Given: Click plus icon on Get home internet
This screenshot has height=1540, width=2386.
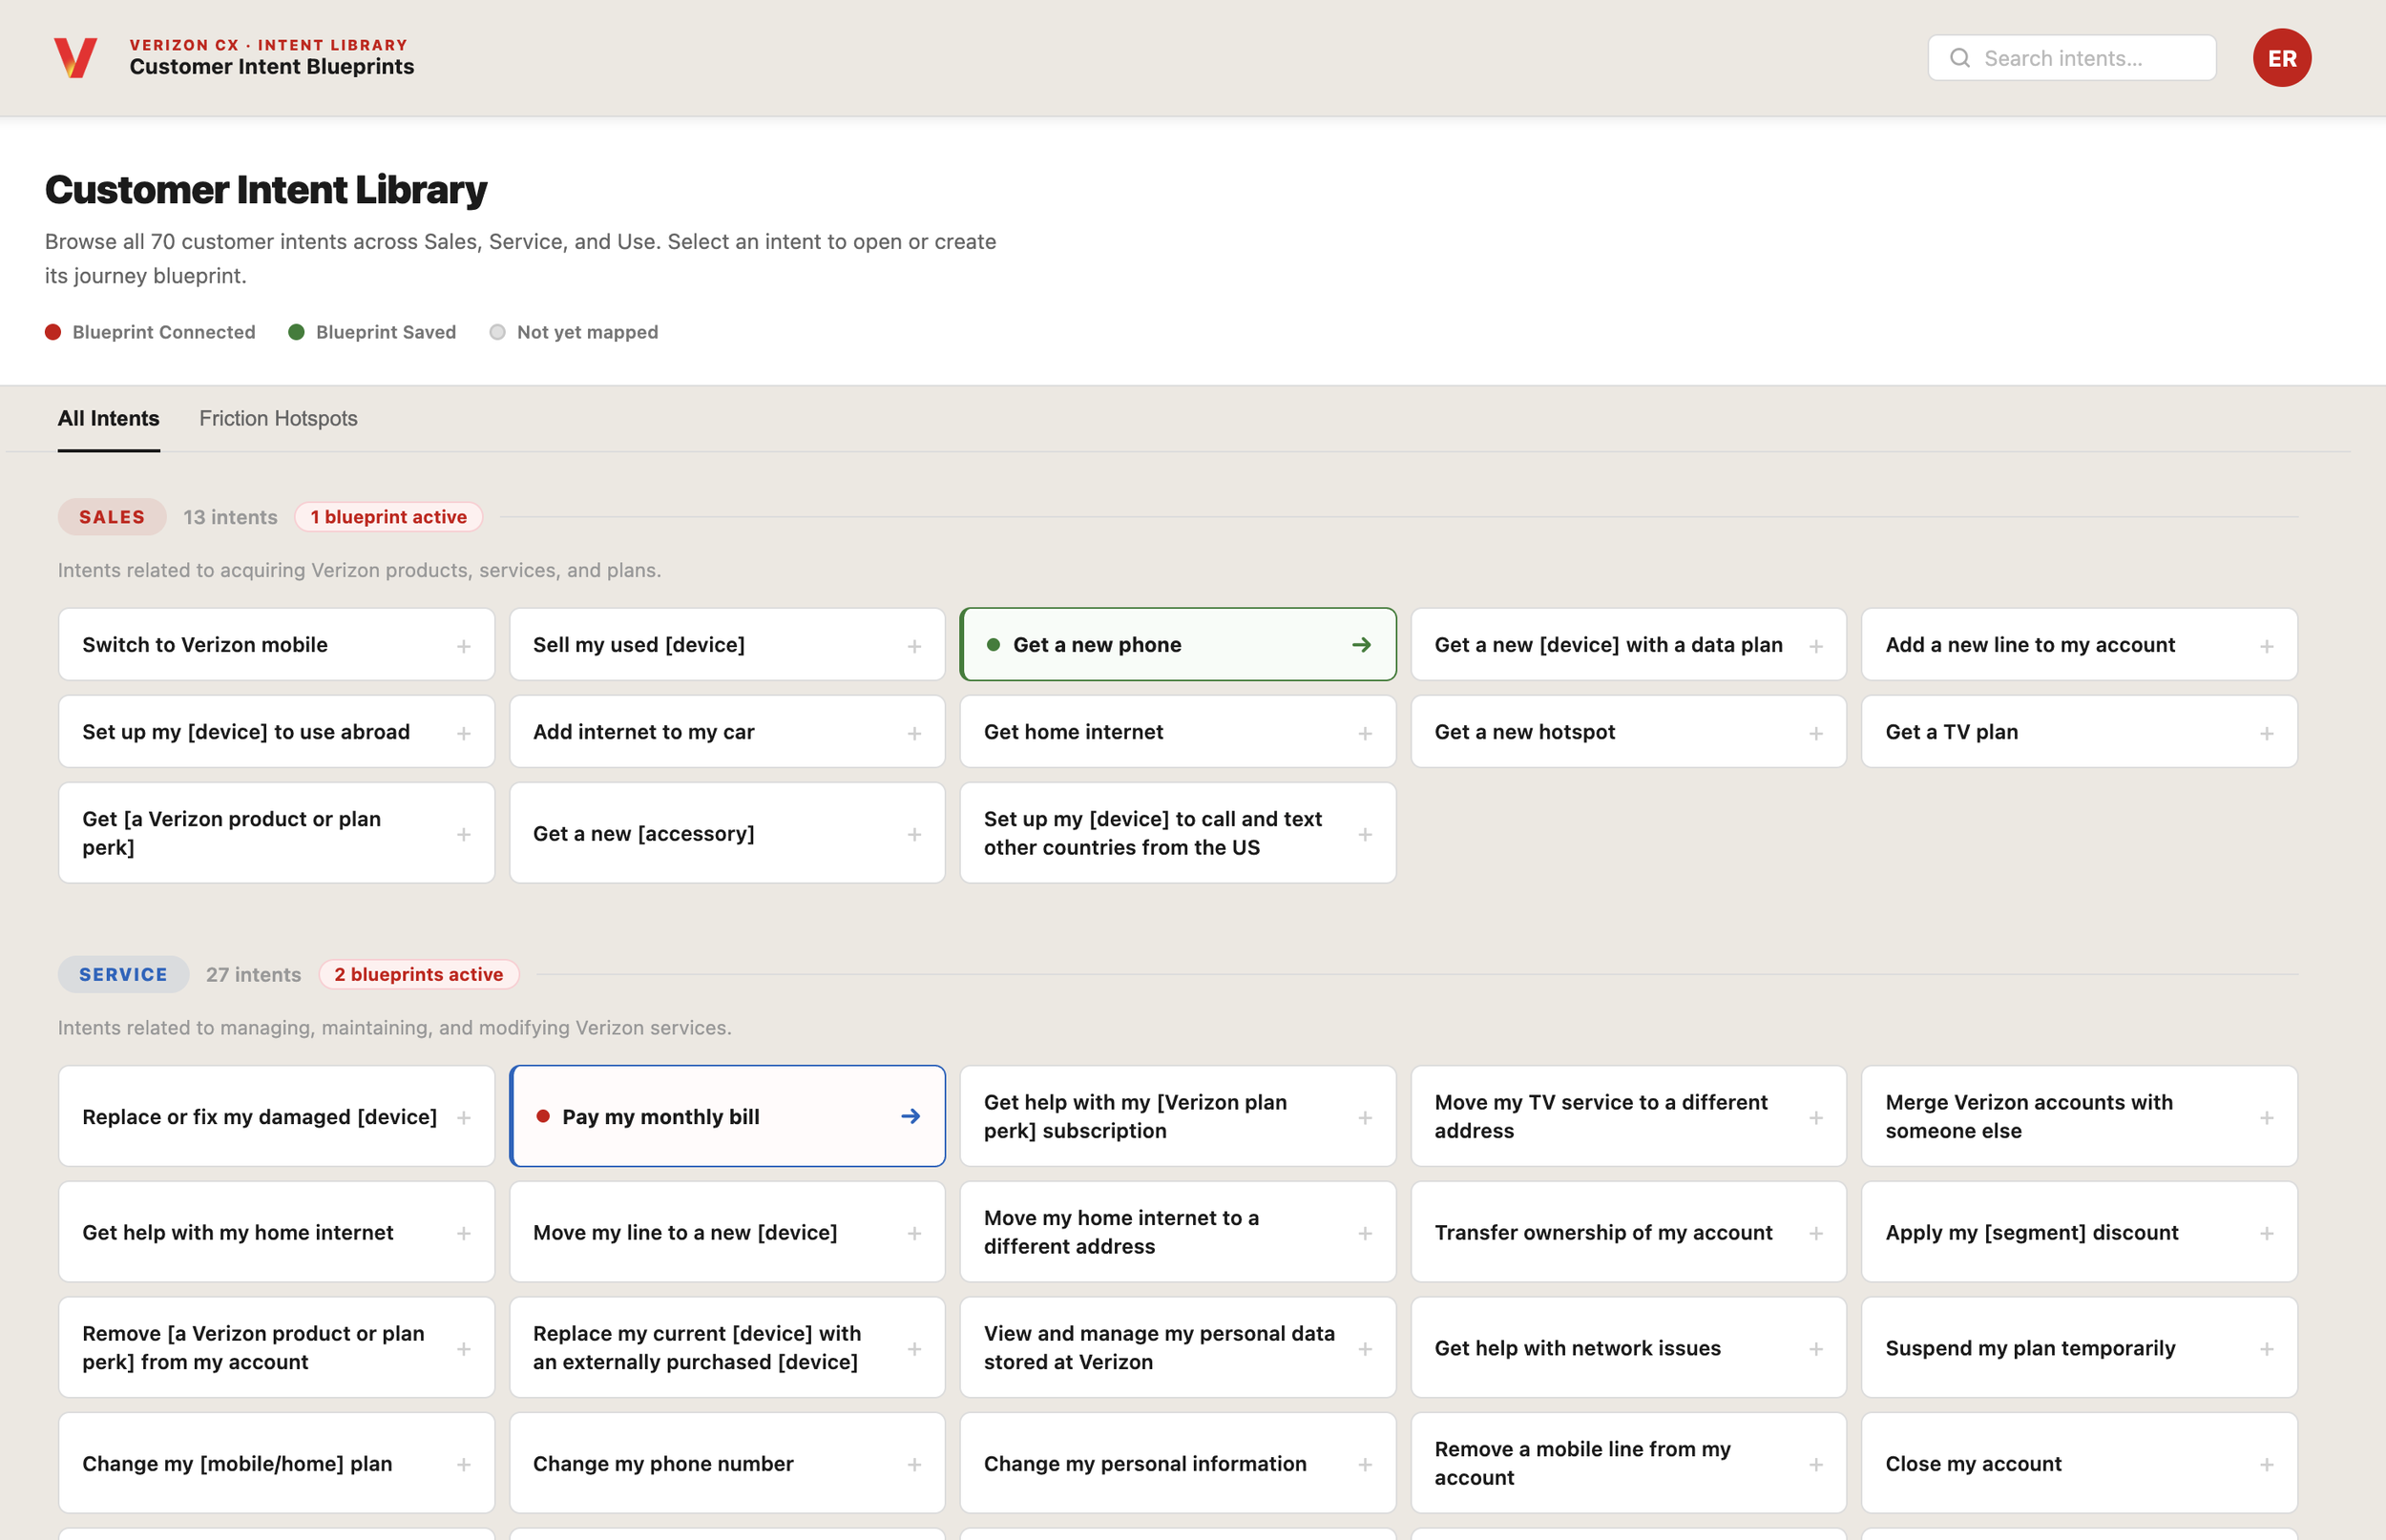Looking at the screenshot, I should coord(1365,733).
